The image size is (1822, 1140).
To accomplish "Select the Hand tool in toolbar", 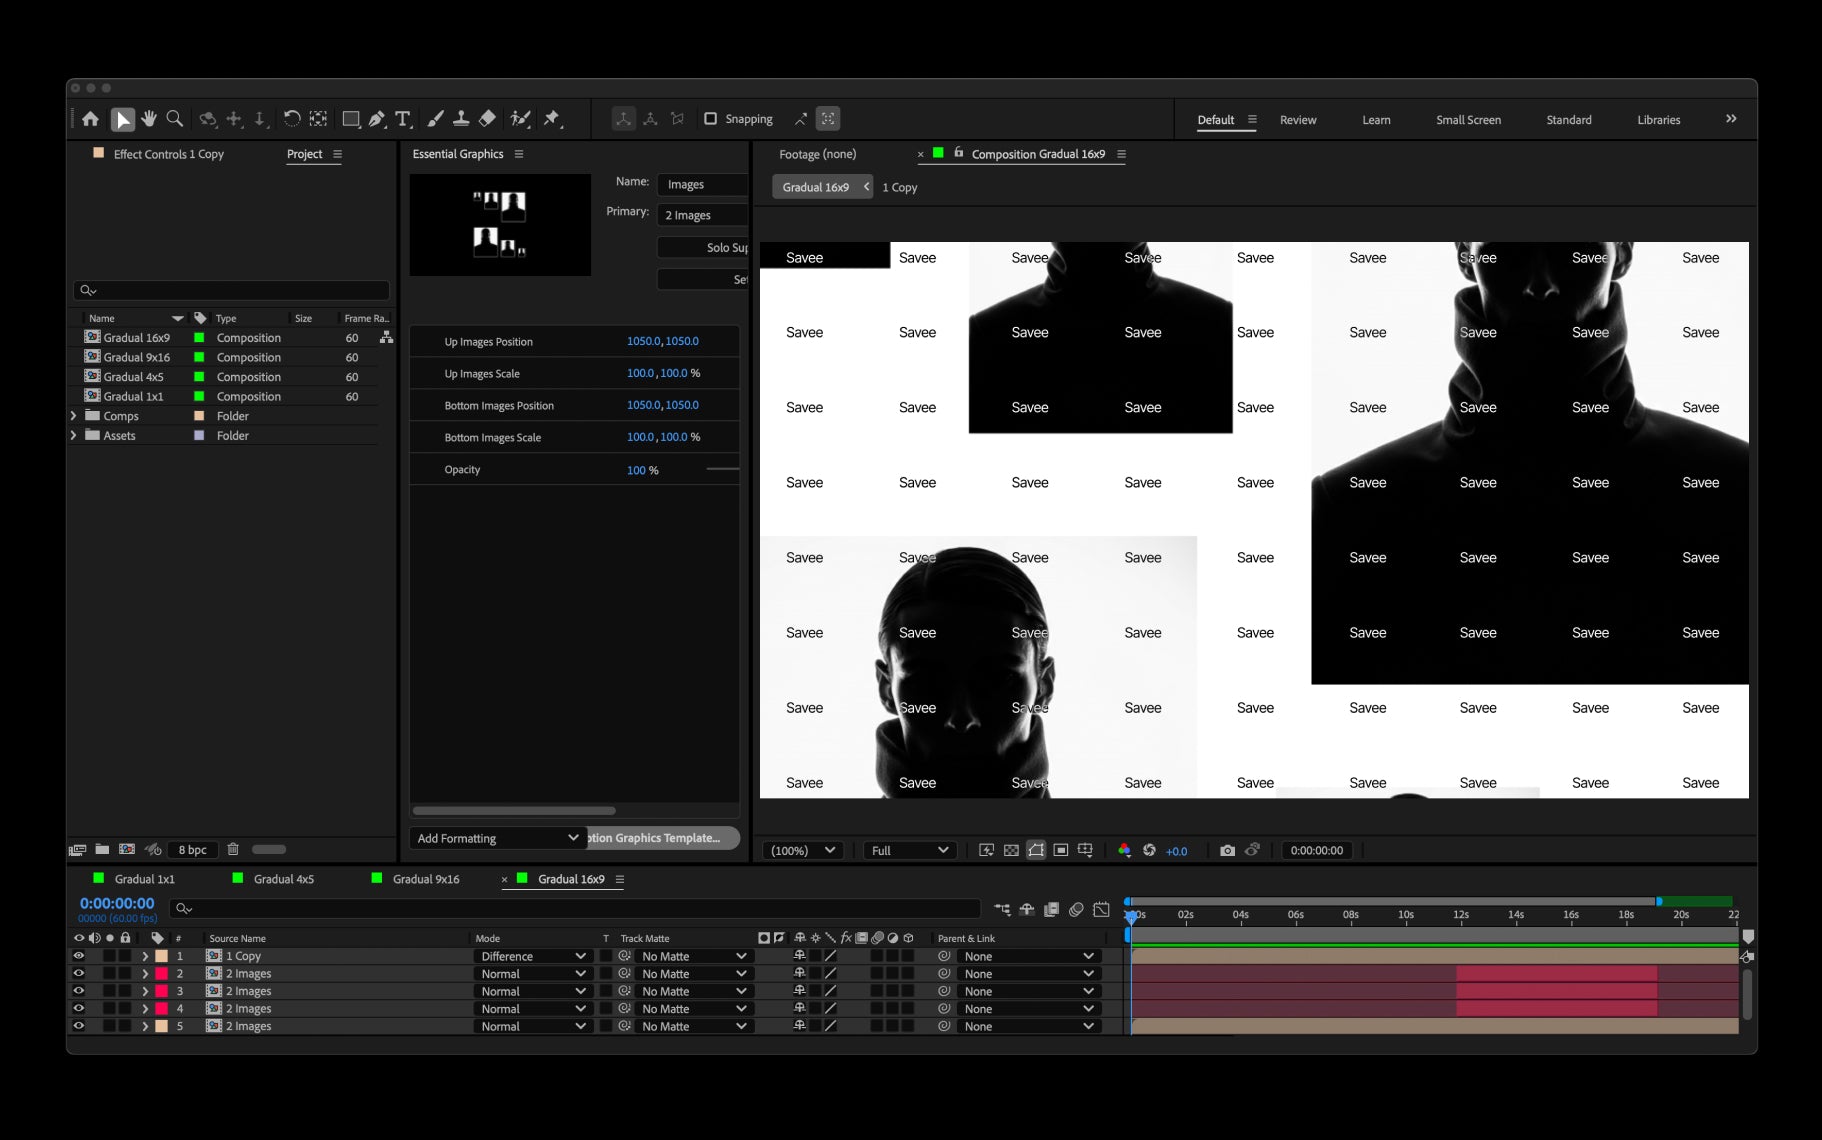I will click(x=149, y=119).
